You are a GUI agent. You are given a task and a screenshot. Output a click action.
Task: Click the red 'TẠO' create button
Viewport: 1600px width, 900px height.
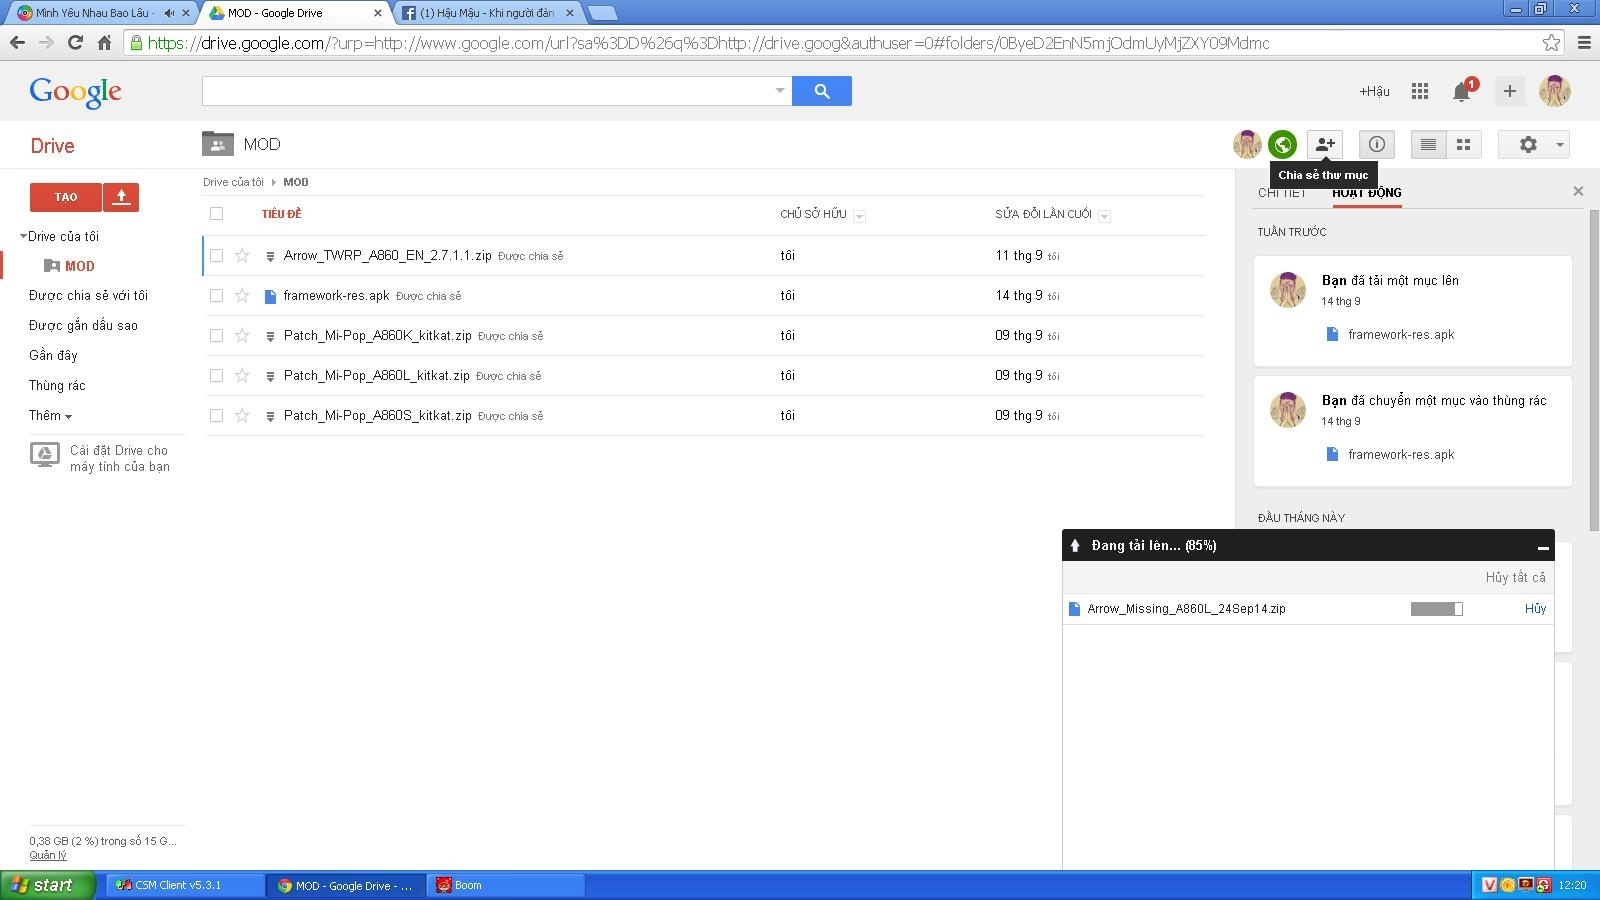[66, 197]
